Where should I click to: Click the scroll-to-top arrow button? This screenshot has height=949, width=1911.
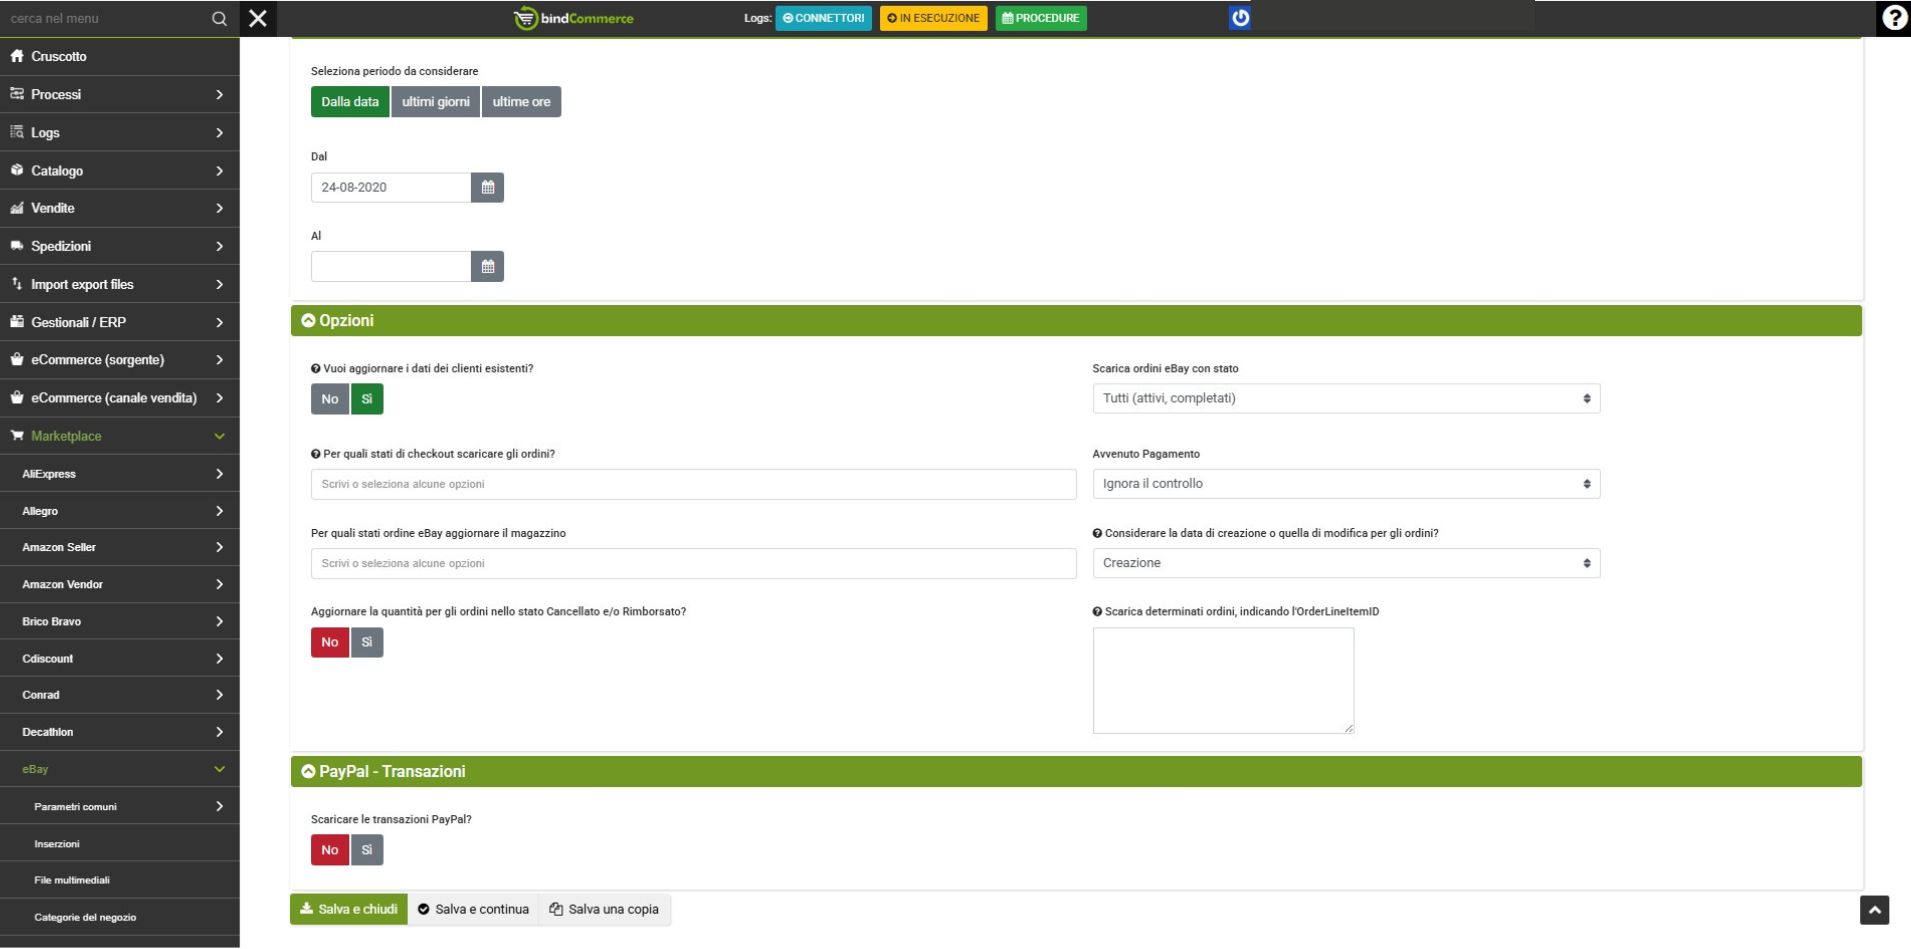(1874, 910)
